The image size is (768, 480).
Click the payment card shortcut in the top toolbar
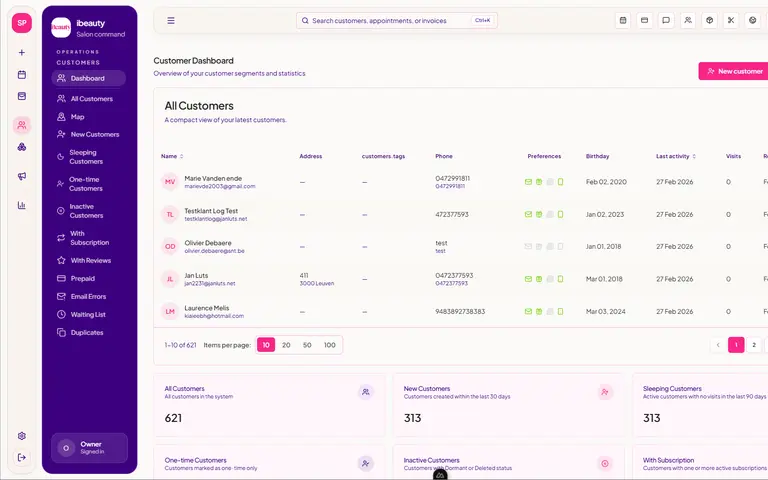coord(645,21)
